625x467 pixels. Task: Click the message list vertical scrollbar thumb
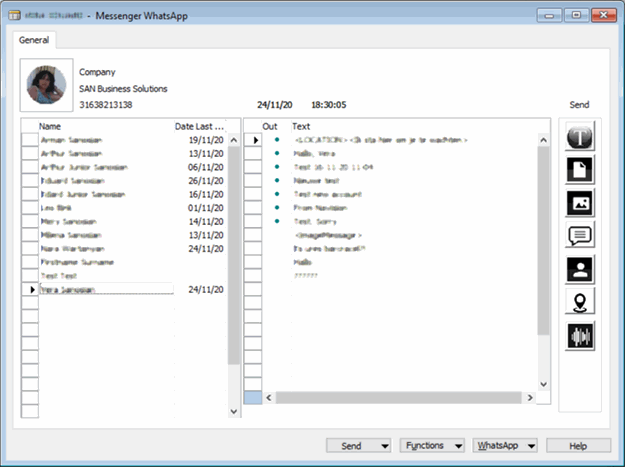pyautogui.click(x=543, y=240)
